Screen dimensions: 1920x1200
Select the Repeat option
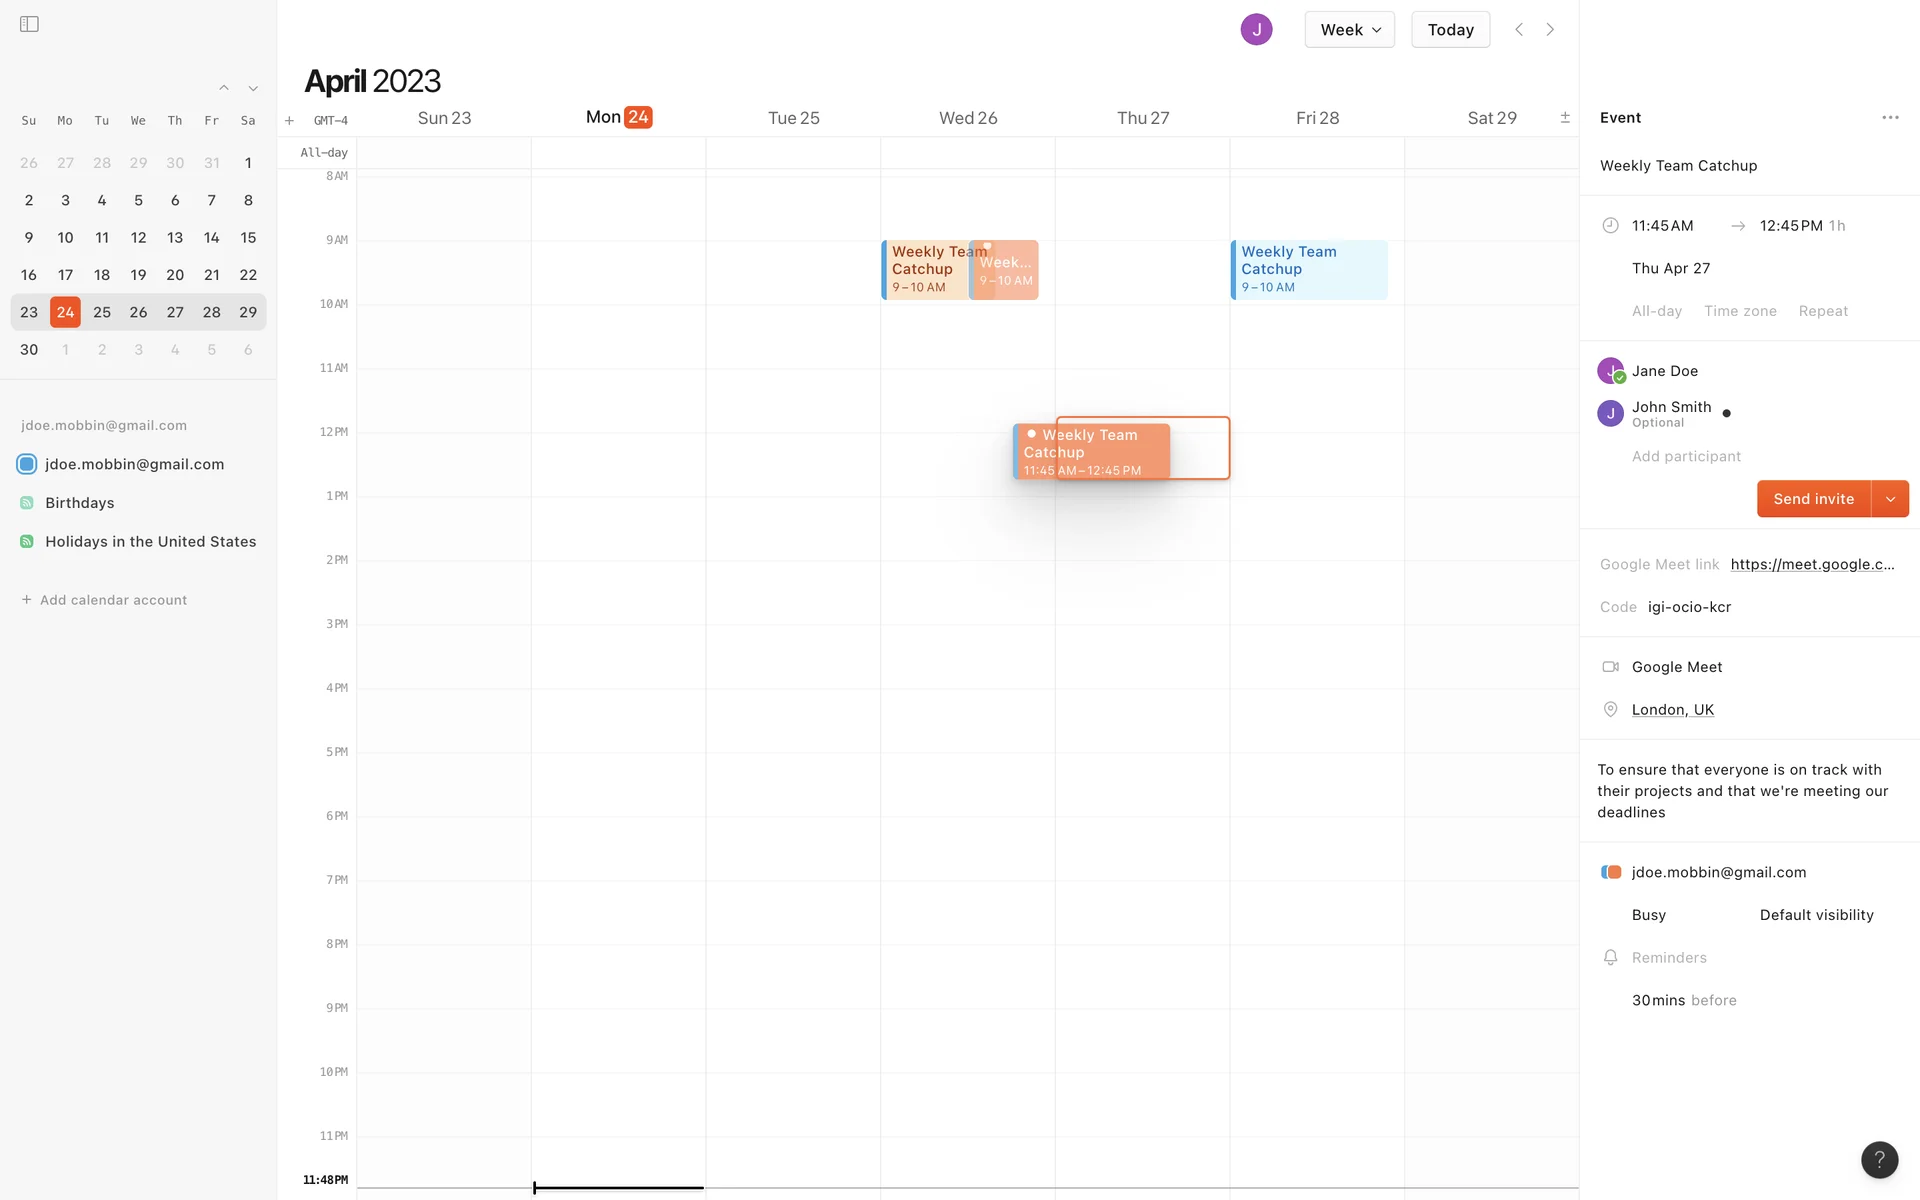[x=1822, y=311]
